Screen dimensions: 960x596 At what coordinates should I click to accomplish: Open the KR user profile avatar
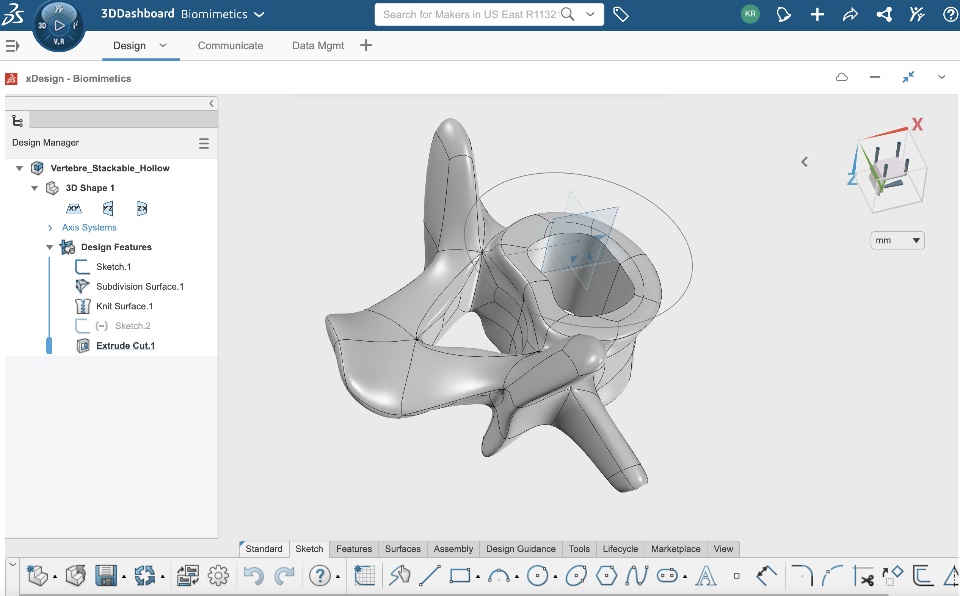coord(750,13)
